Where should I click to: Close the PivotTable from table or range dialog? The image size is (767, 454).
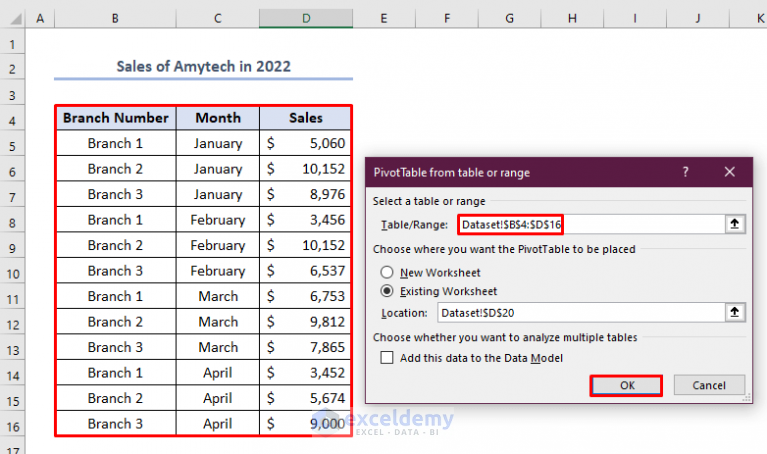(729, 172)
